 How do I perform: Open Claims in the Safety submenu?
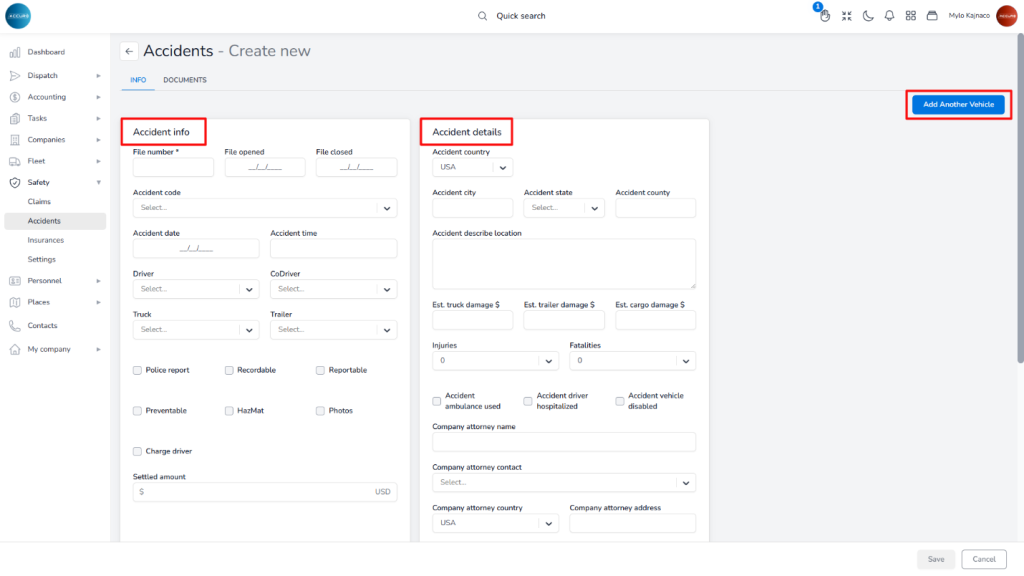(x=40, y=202)
